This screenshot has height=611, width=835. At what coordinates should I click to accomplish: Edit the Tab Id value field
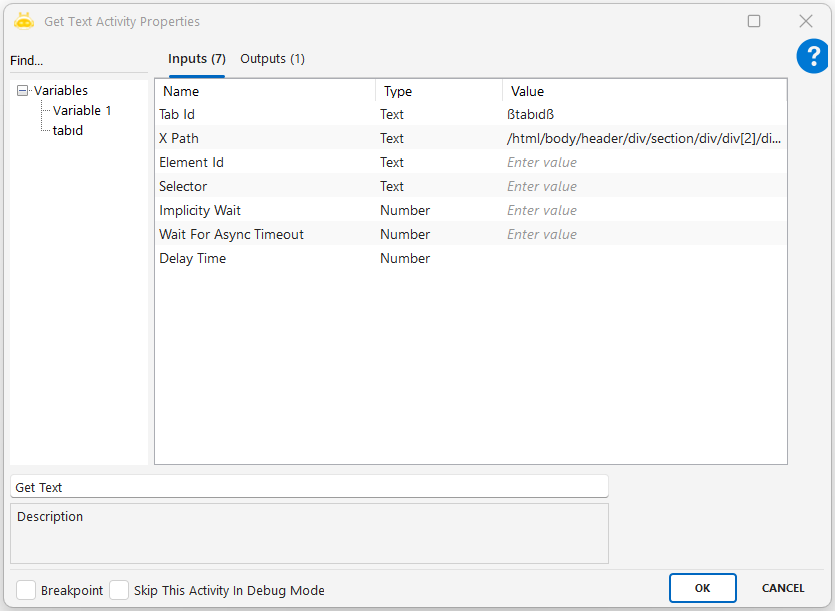point(644,115)
